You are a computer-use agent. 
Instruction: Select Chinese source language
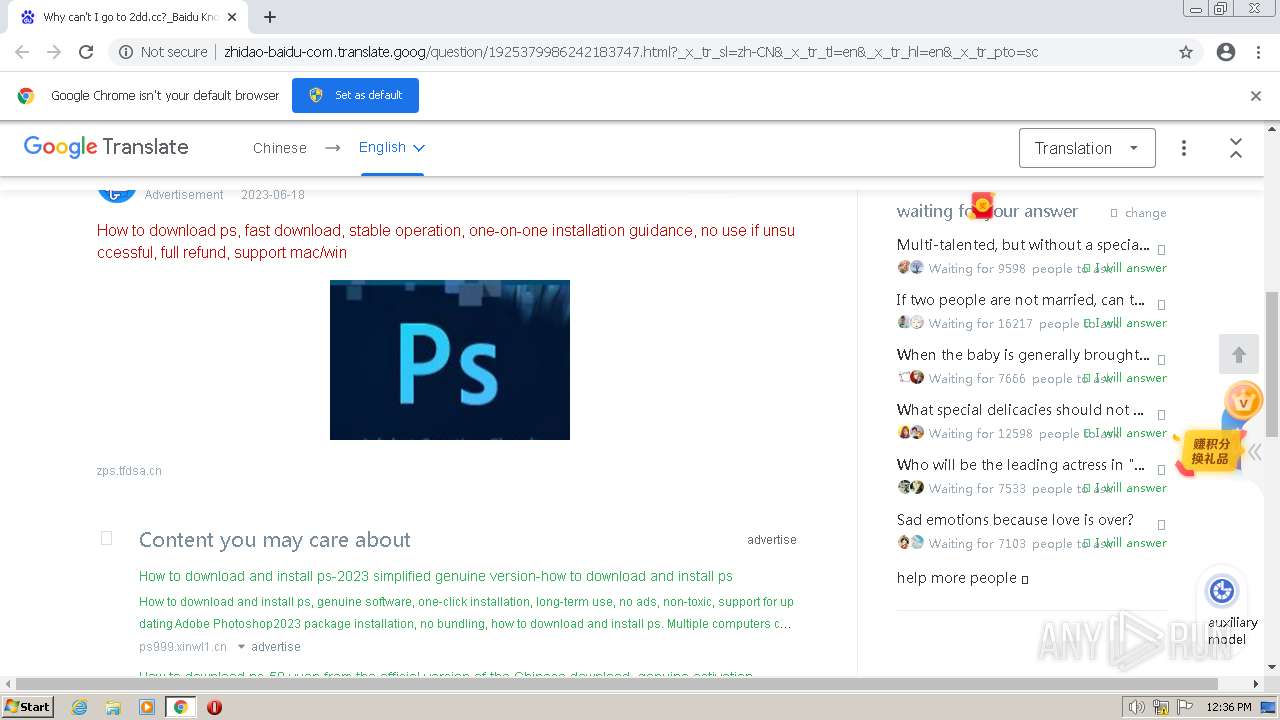(280, 148)
